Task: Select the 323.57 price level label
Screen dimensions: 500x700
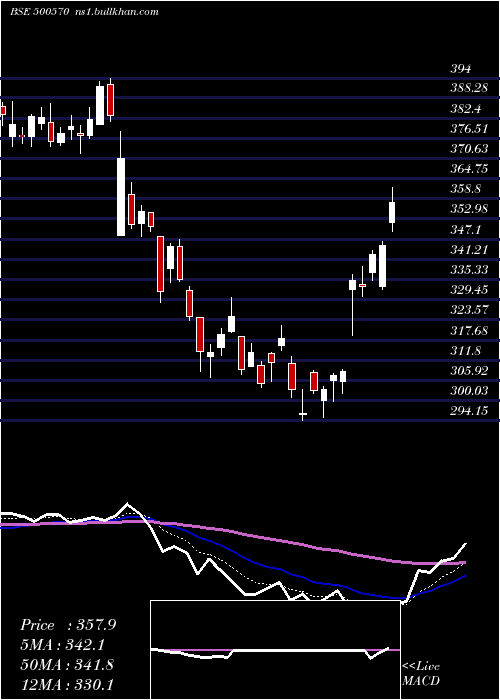Action: 469,310
